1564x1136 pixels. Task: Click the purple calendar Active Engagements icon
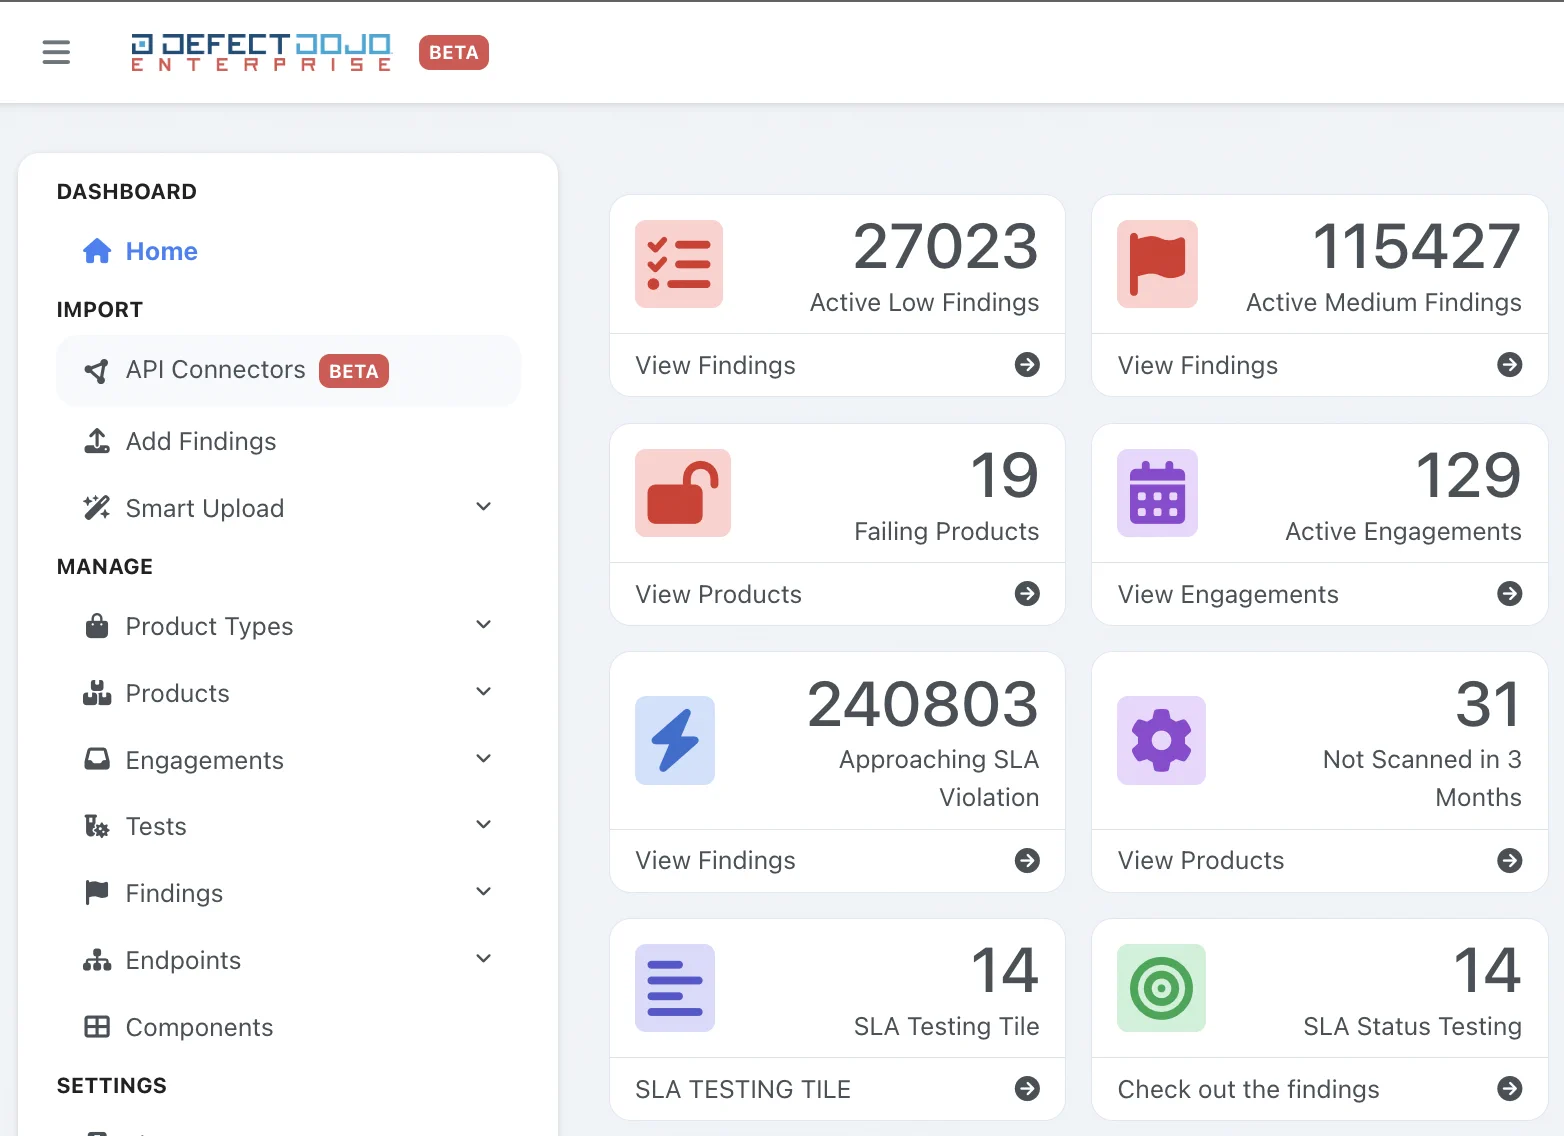1157,493
